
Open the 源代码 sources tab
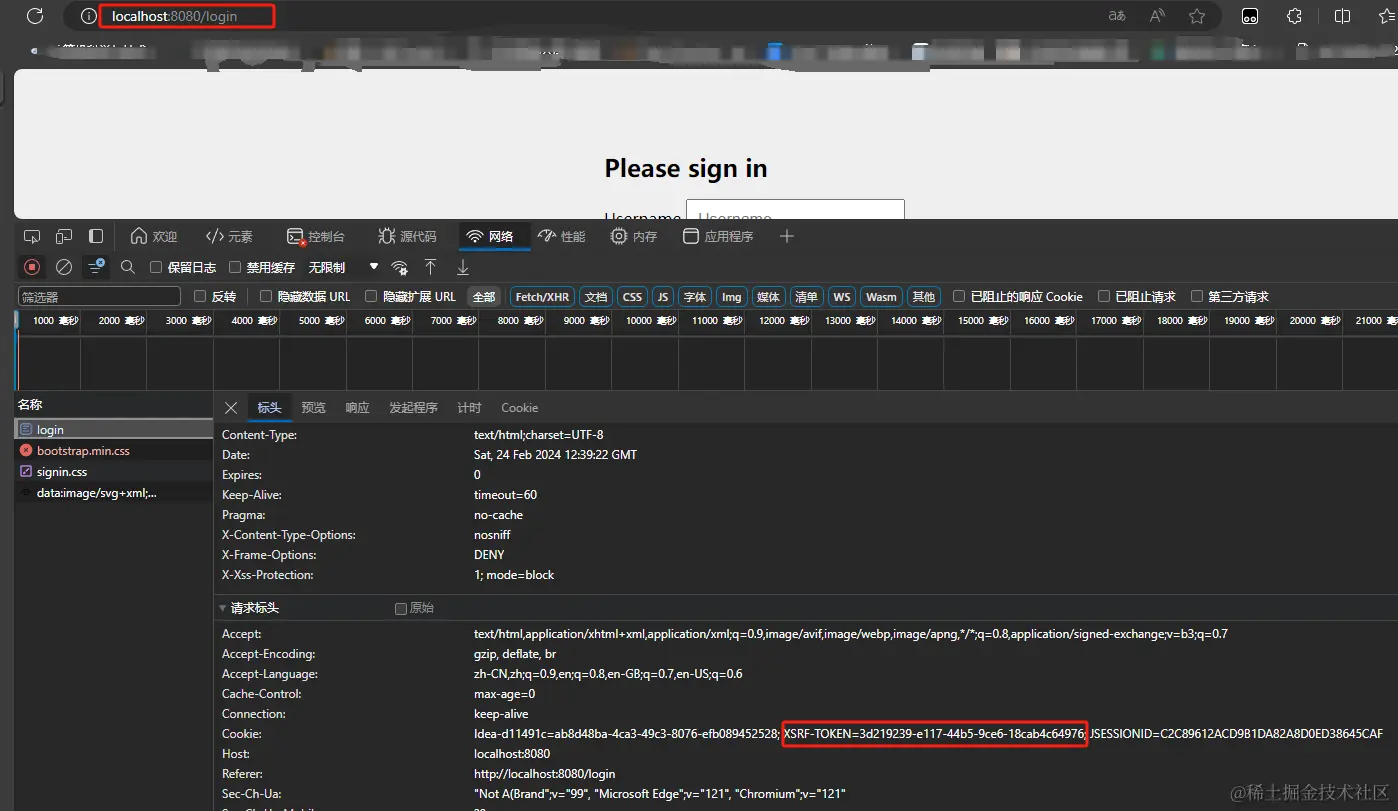point(408,237)
